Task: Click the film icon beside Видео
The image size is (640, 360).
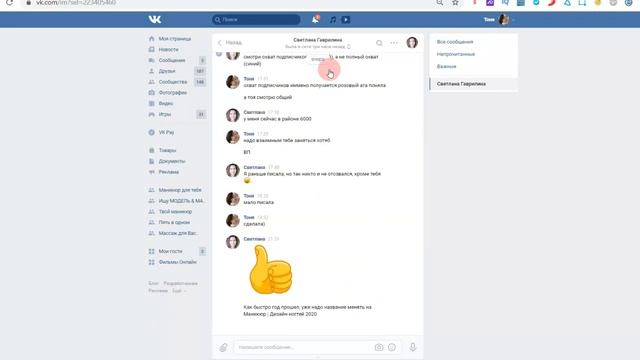Action: (151, 104)
